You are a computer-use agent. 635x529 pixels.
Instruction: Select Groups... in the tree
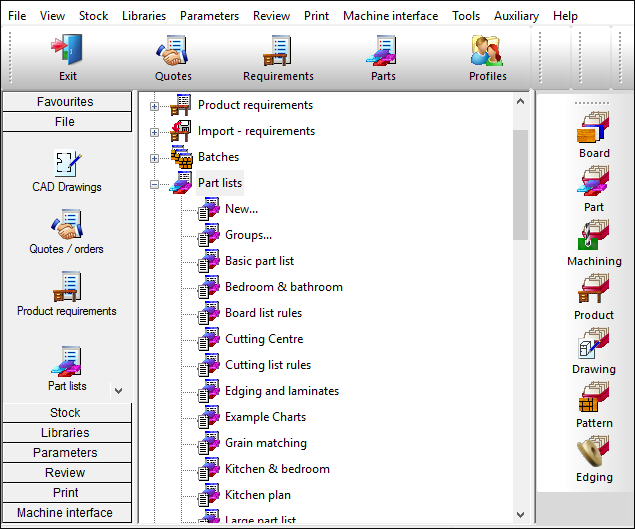point(248,235)
